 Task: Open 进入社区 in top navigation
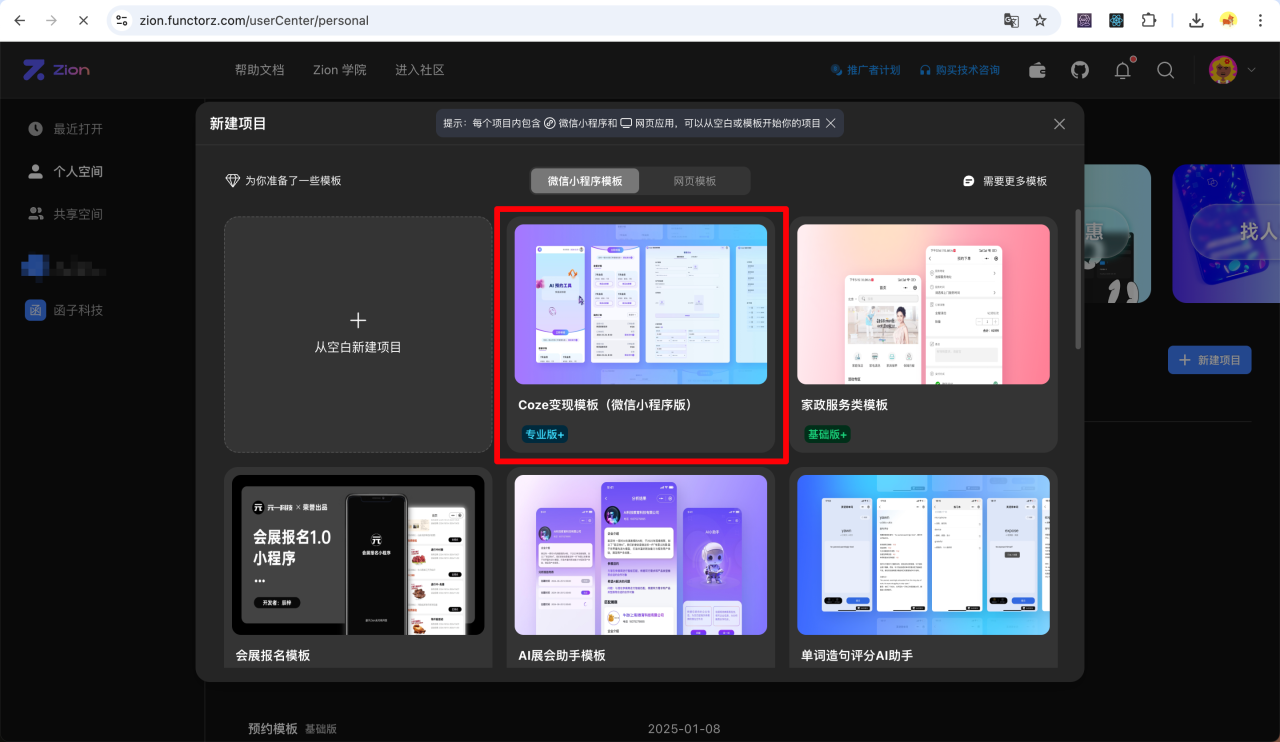tap(420, 70)
